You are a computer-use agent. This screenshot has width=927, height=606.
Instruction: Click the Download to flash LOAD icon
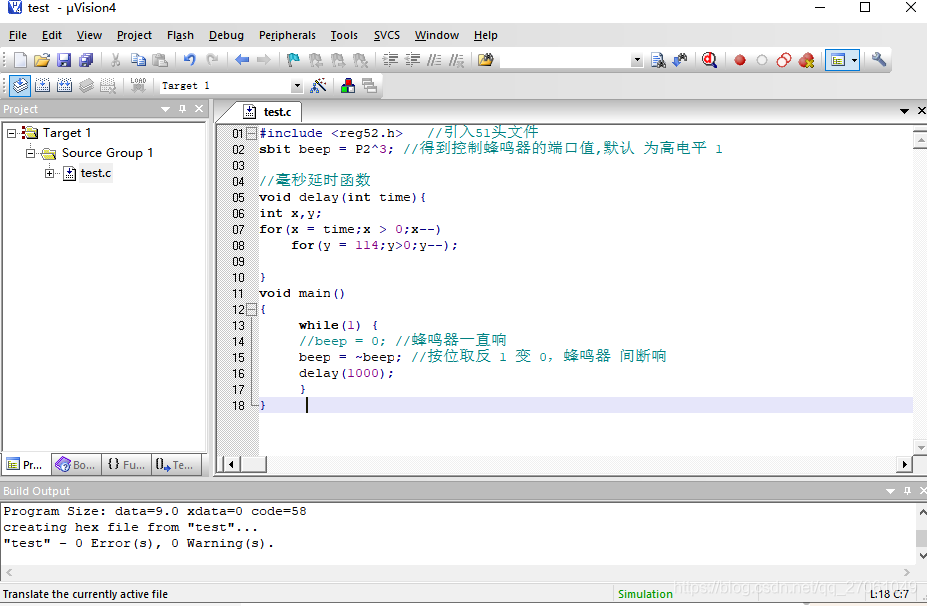click(138, 86)
